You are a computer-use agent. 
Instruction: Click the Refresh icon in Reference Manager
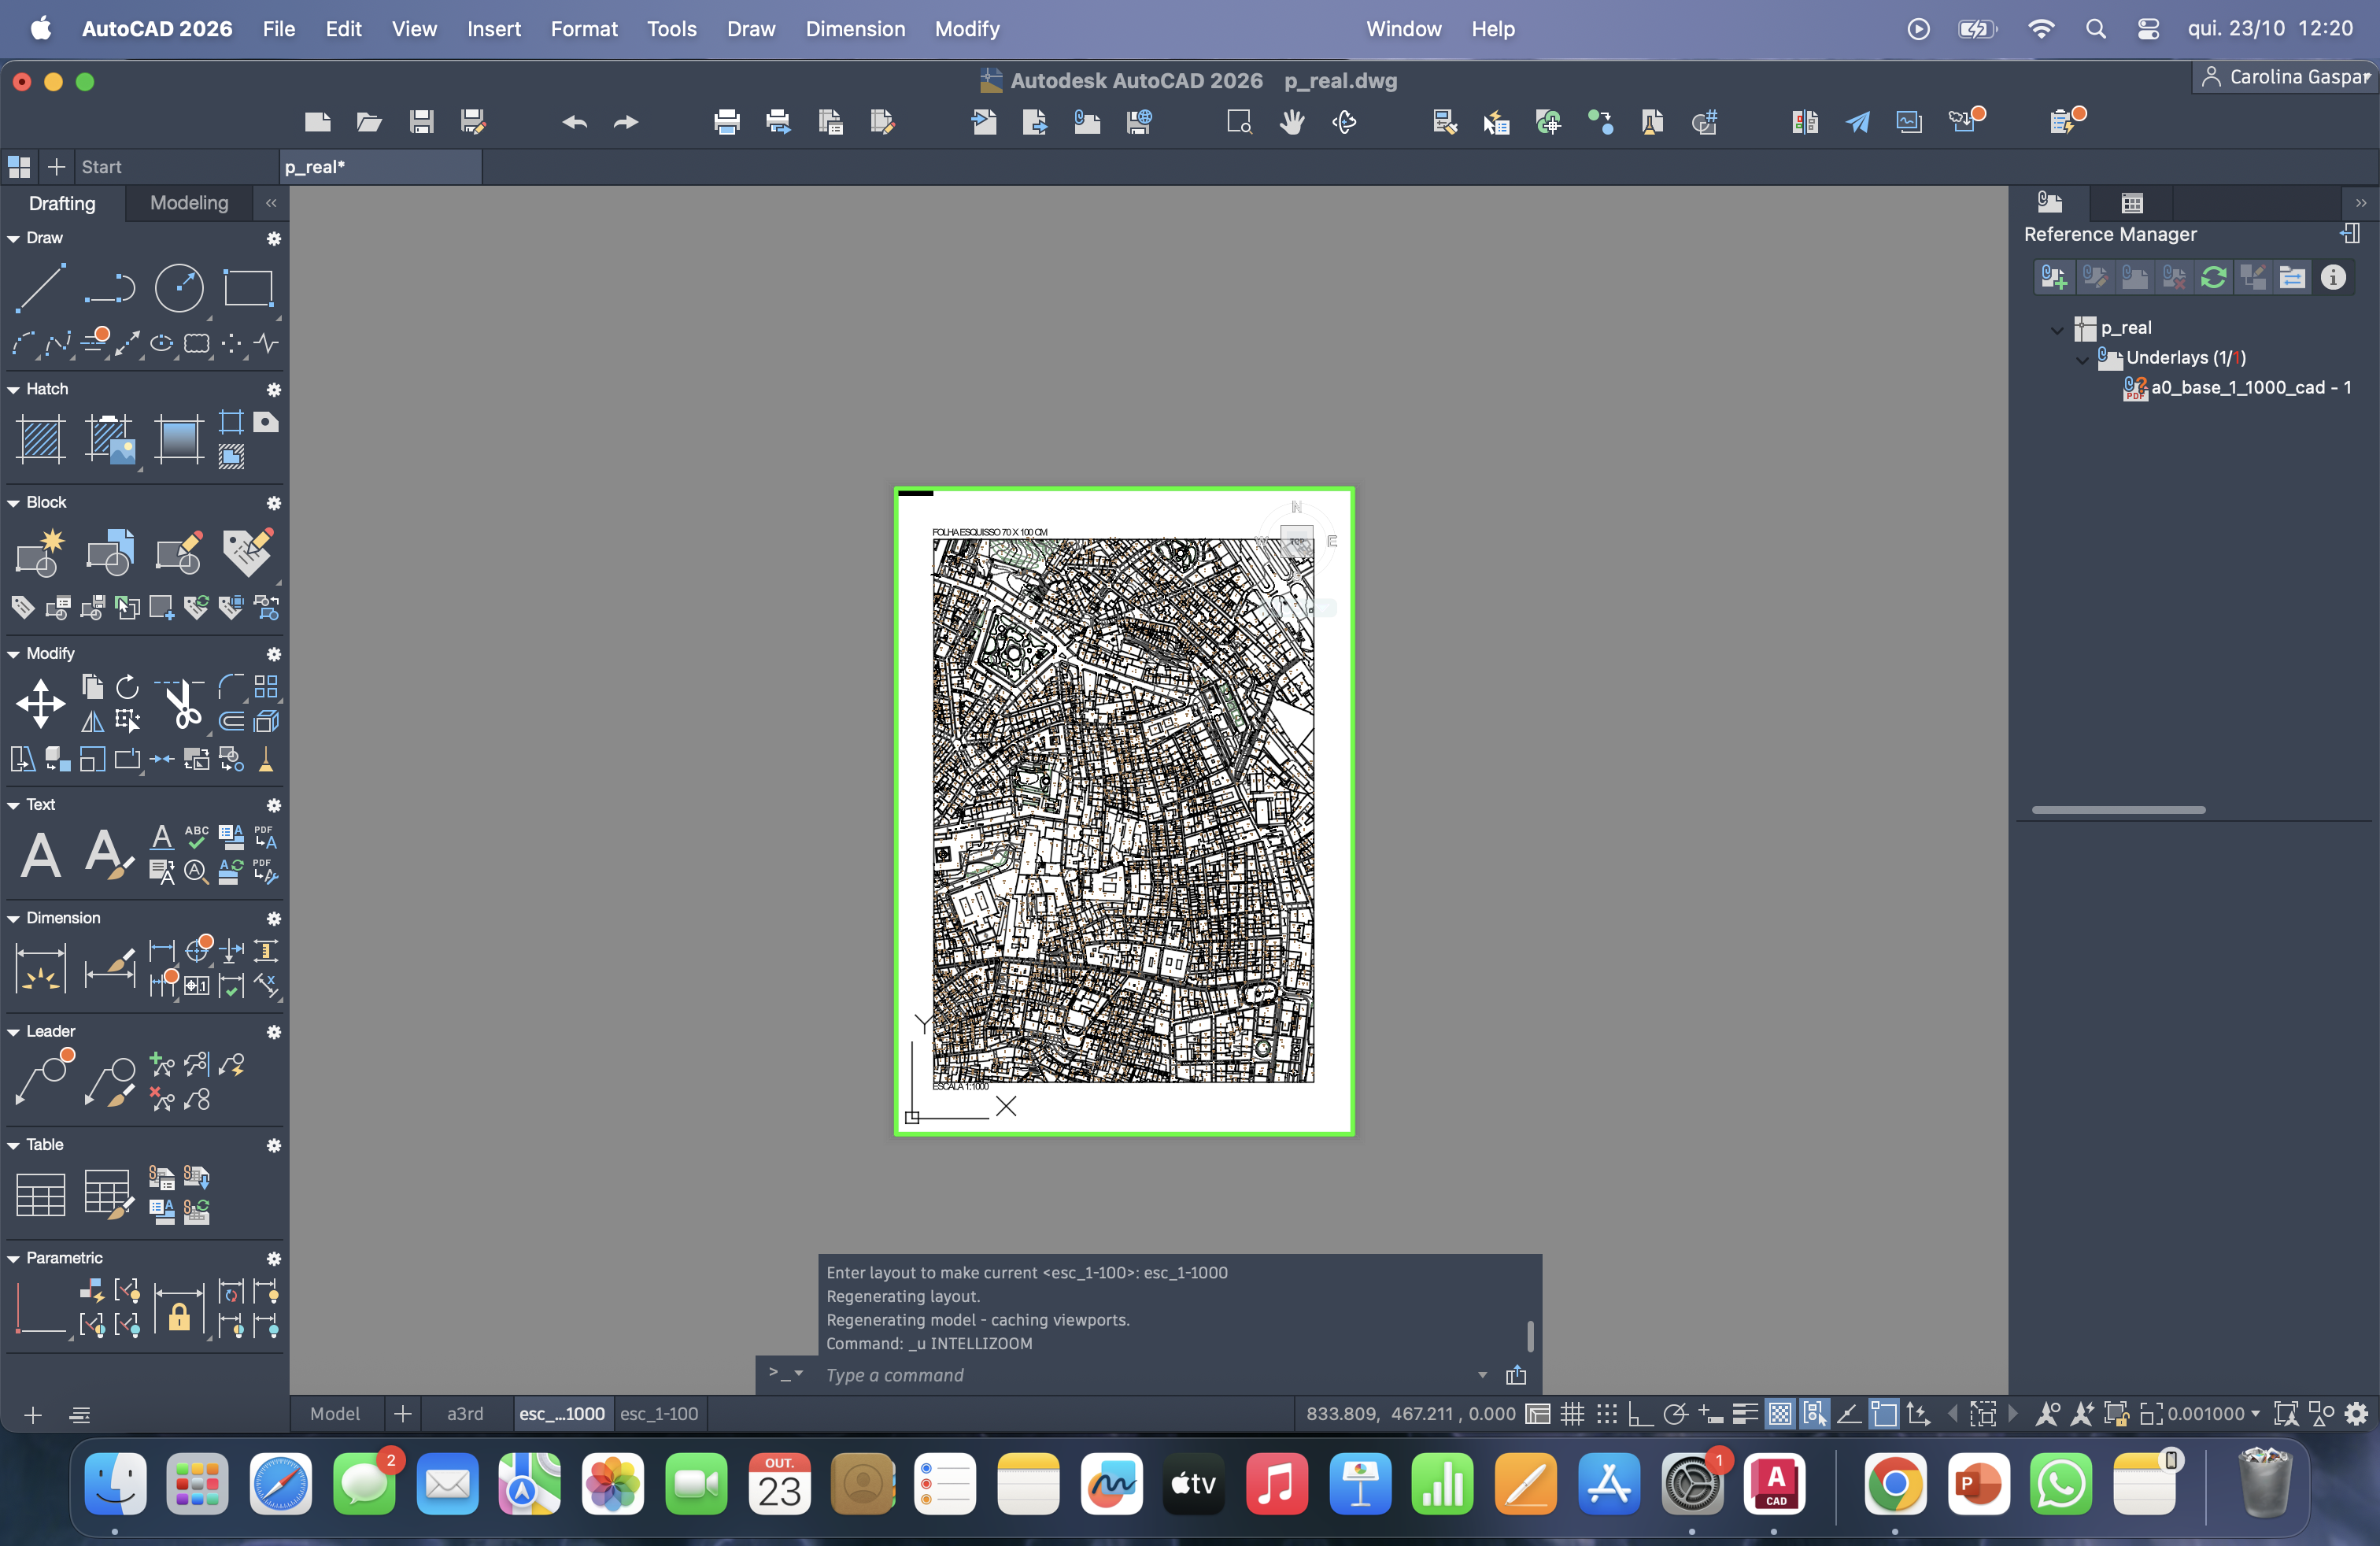[2213, 278]
